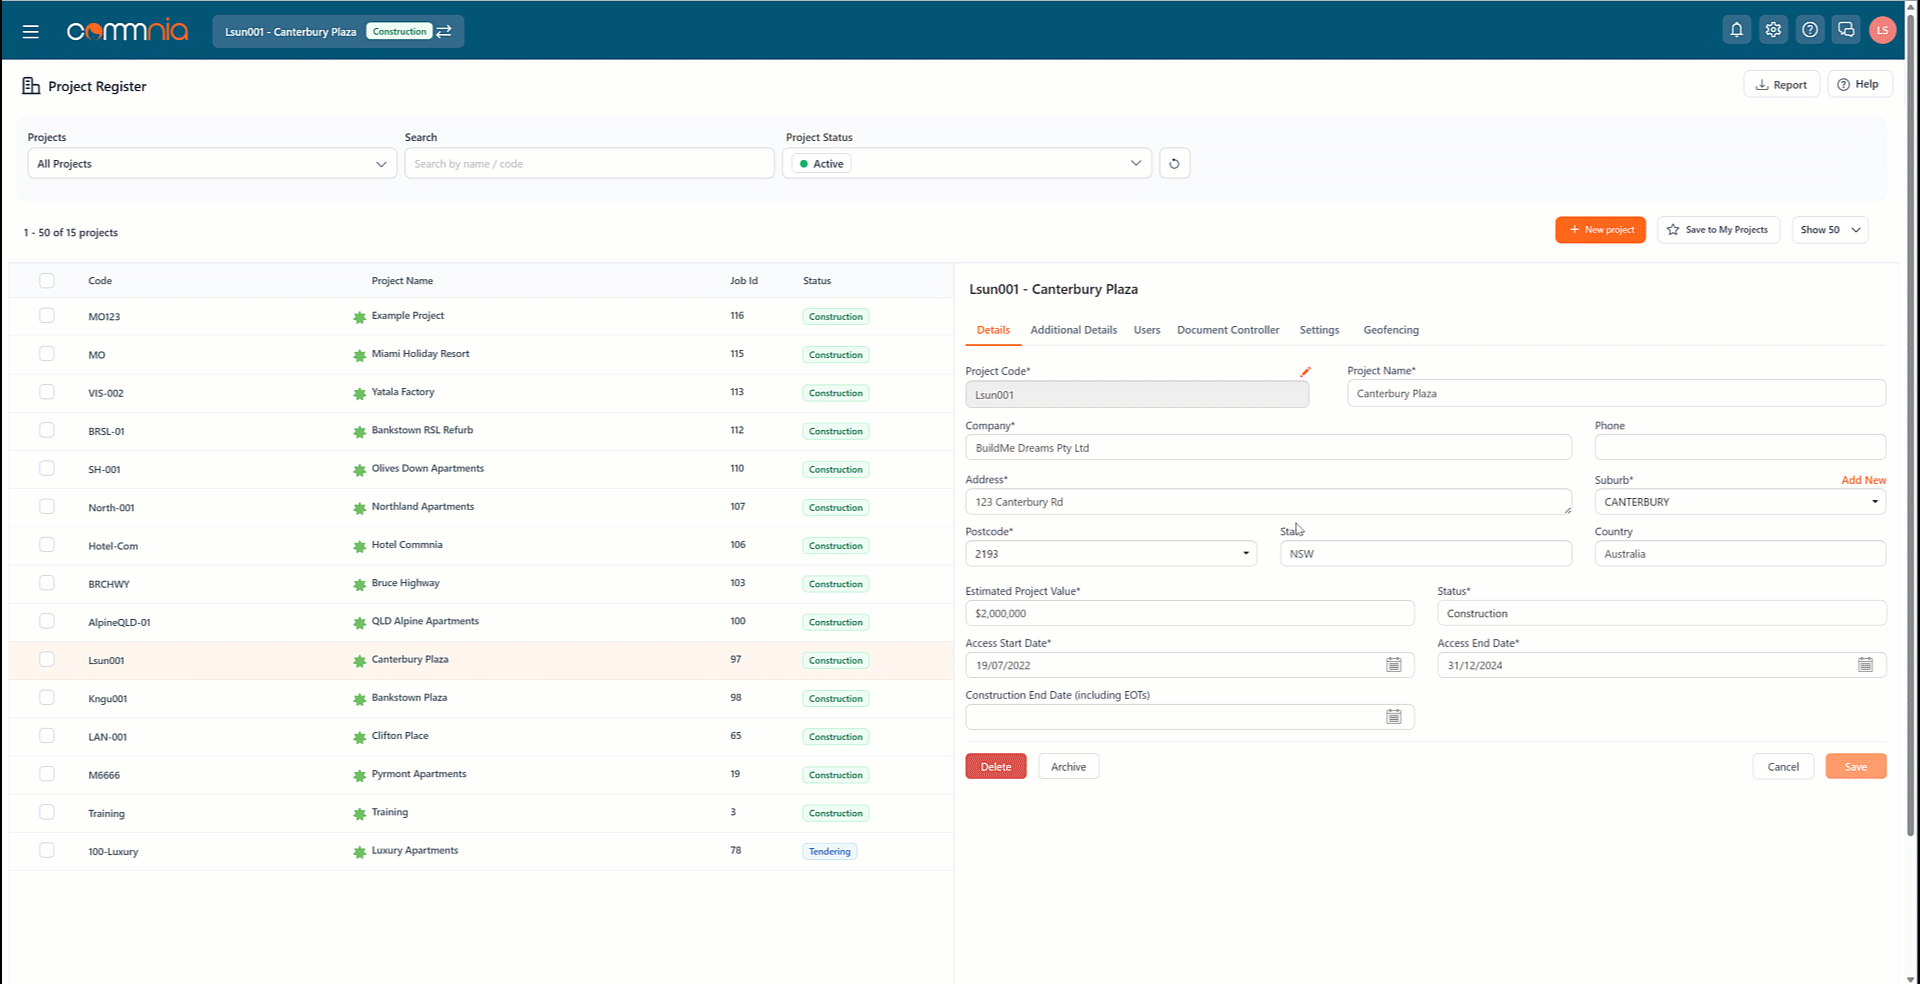
Task: Expand the Project Status Active dropdown
Action: point(967,163)
